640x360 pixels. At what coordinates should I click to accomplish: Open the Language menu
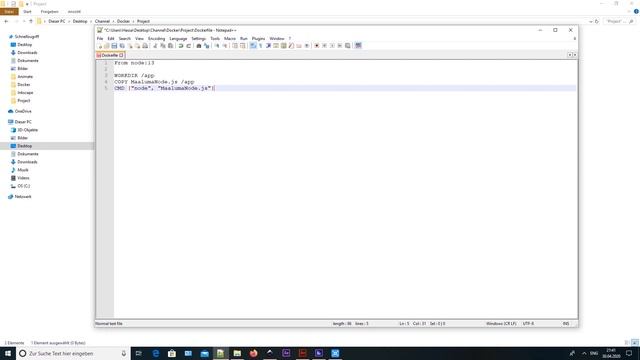coord(178,38)
